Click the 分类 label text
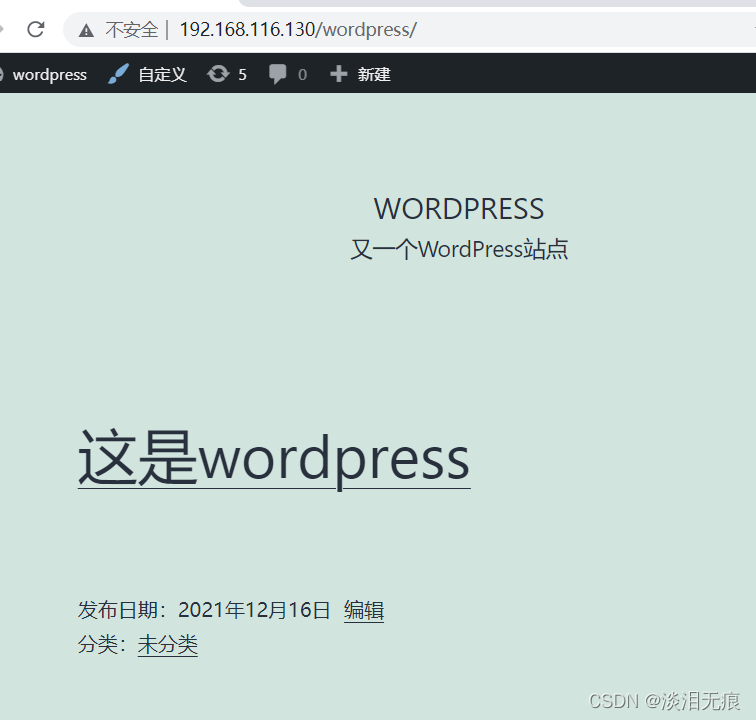Viewport: 756px width, 720px height. (98, 644)
